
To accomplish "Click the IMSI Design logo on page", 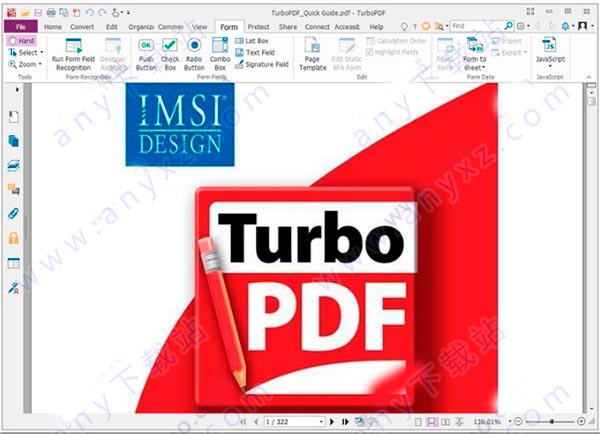I will [x=180, y=125].
